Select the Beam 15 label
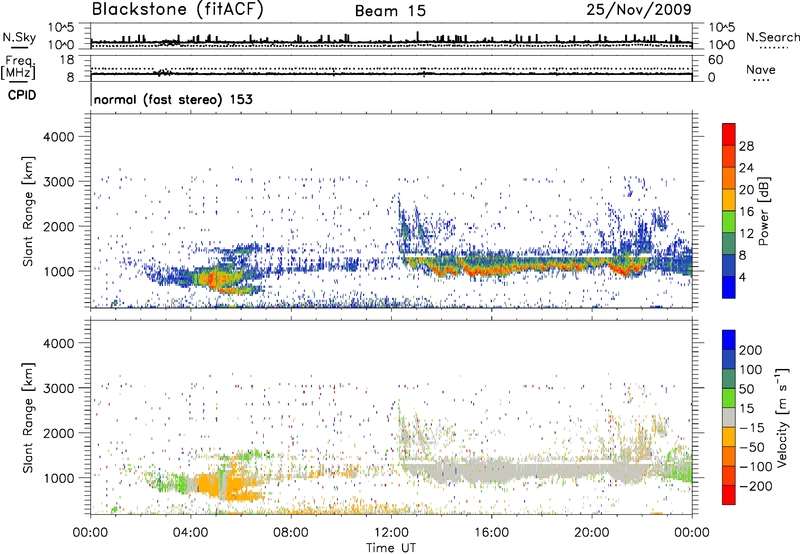Image resolution: width=800 pixels, height=554 pixels. pos(390,11)
